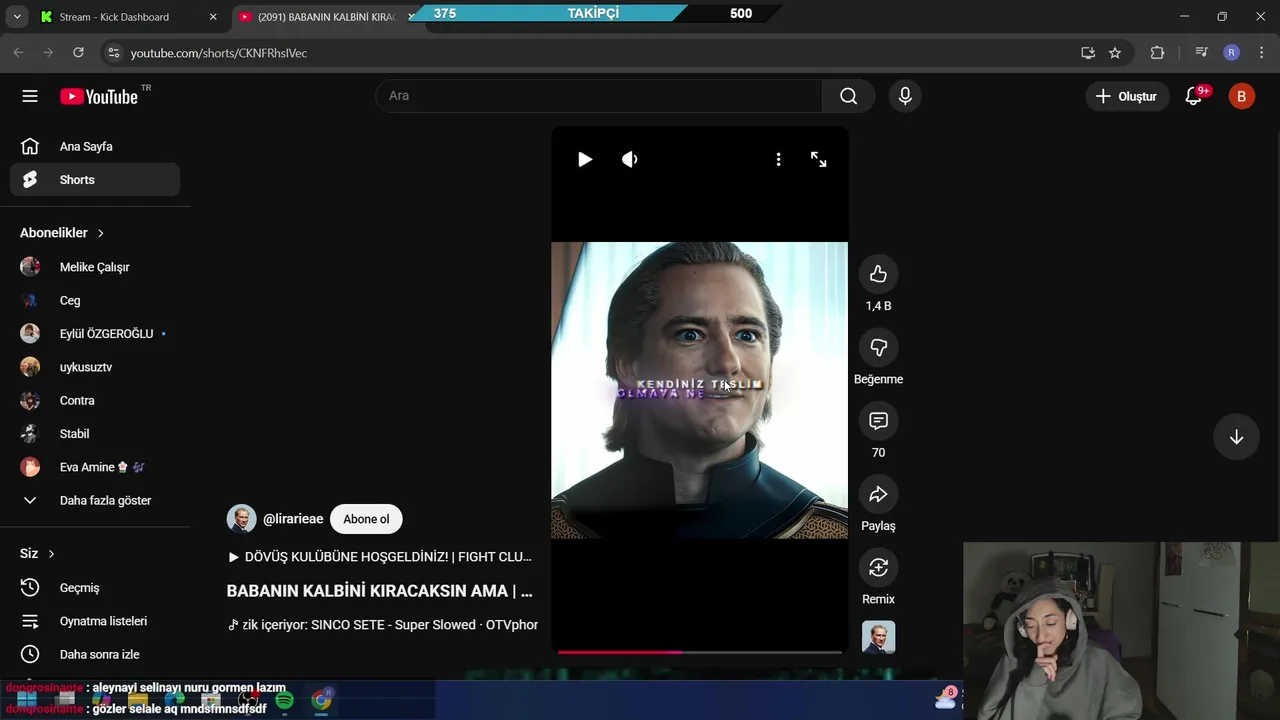Click the search magnifier button
The image size is (1280, 720).
click(848, 96)
